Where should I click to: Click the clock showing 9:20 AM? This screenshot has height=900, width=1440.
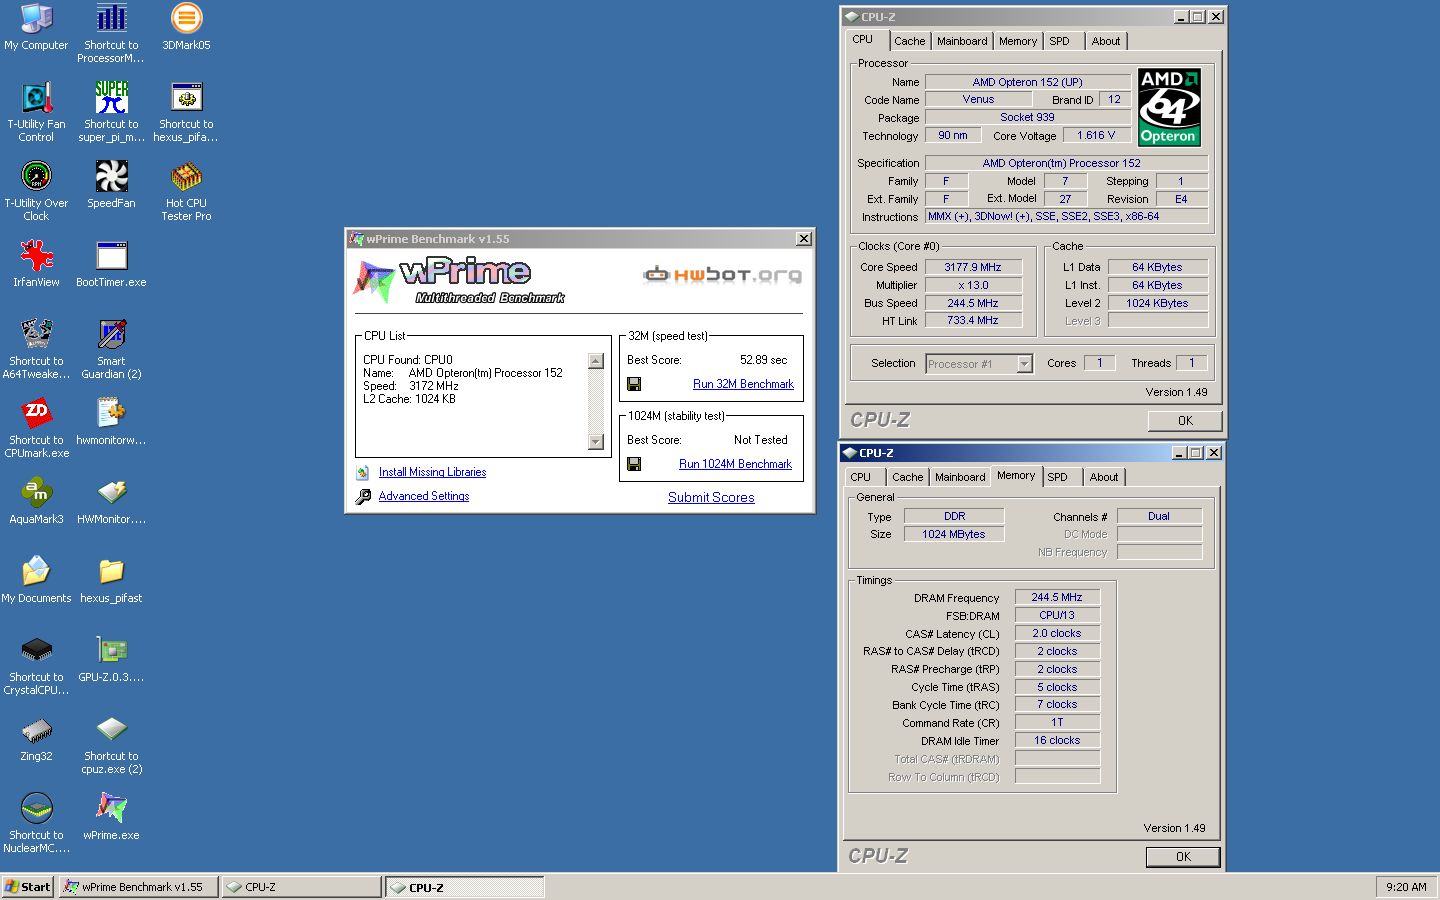coord(1406,887)
